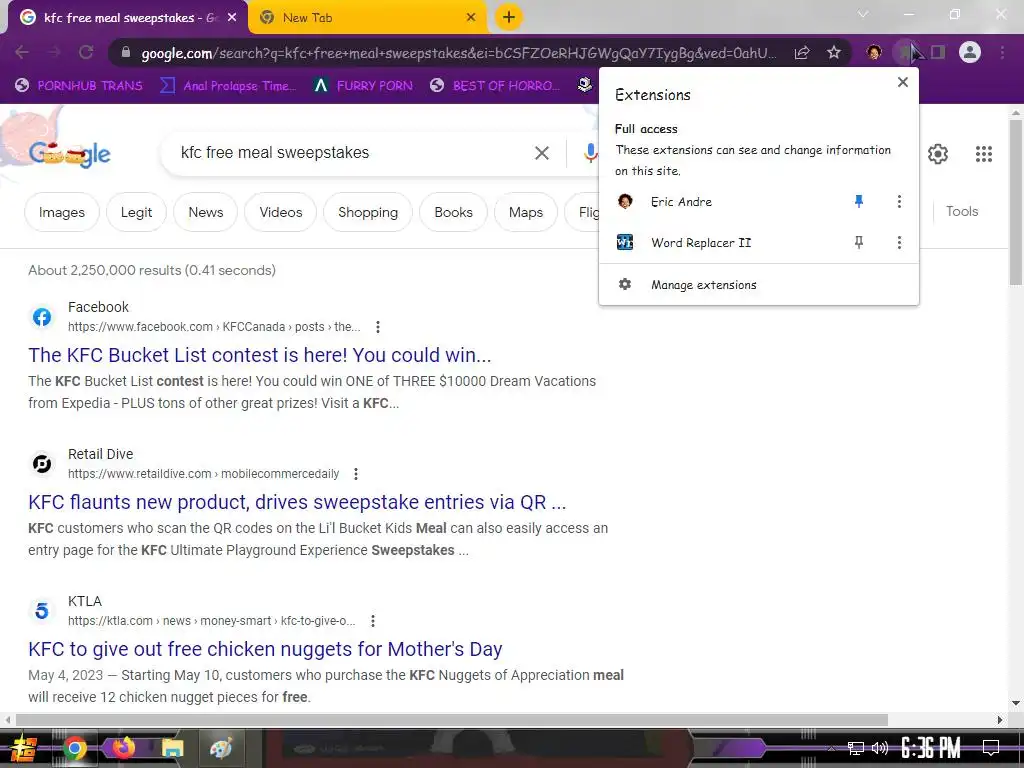Click the address bar URL
1024x768 pixels.
click(458, 53)
